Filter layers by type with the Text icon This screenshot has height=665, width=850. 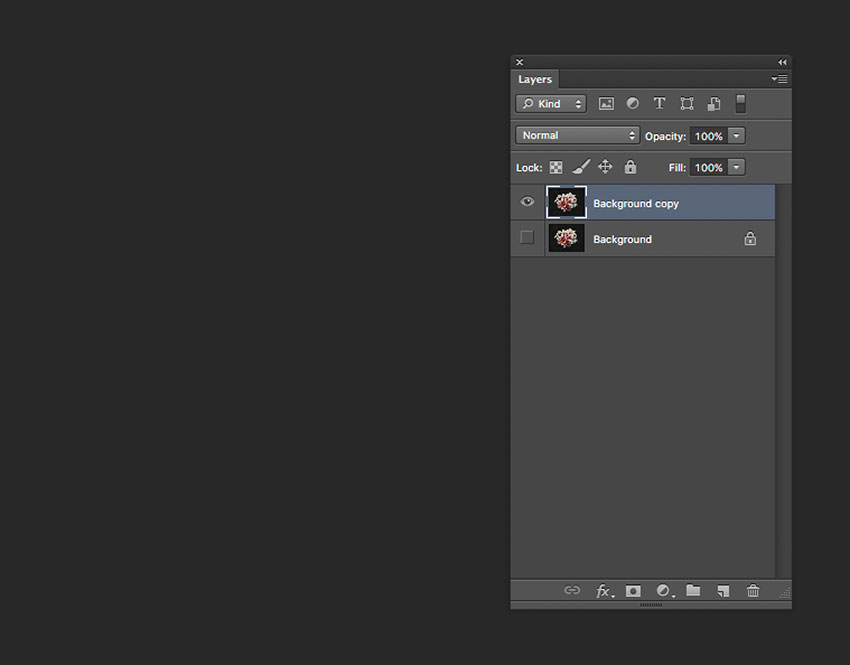659,103
